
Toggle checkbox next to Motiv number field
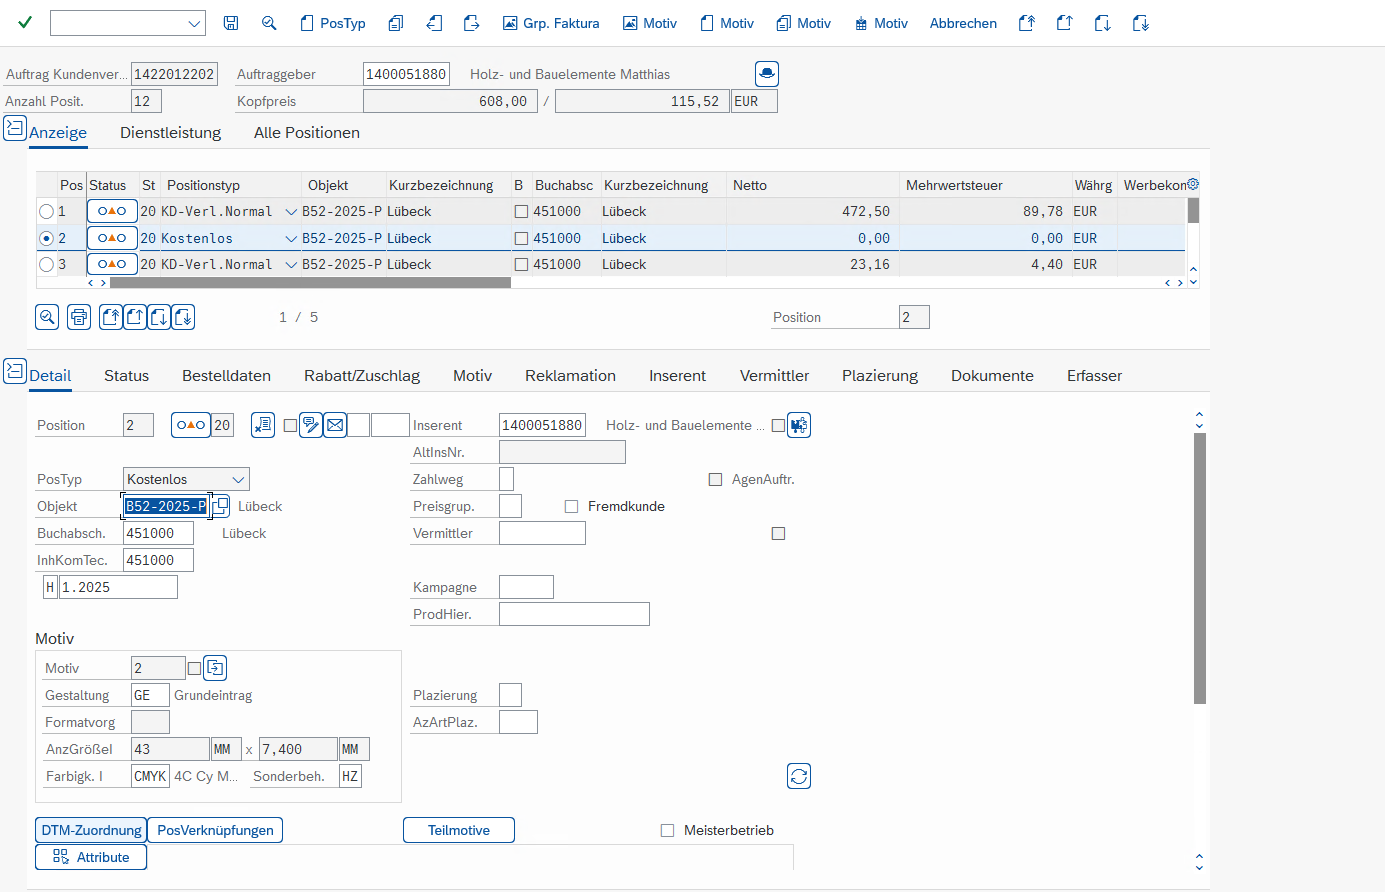[194, 668]
